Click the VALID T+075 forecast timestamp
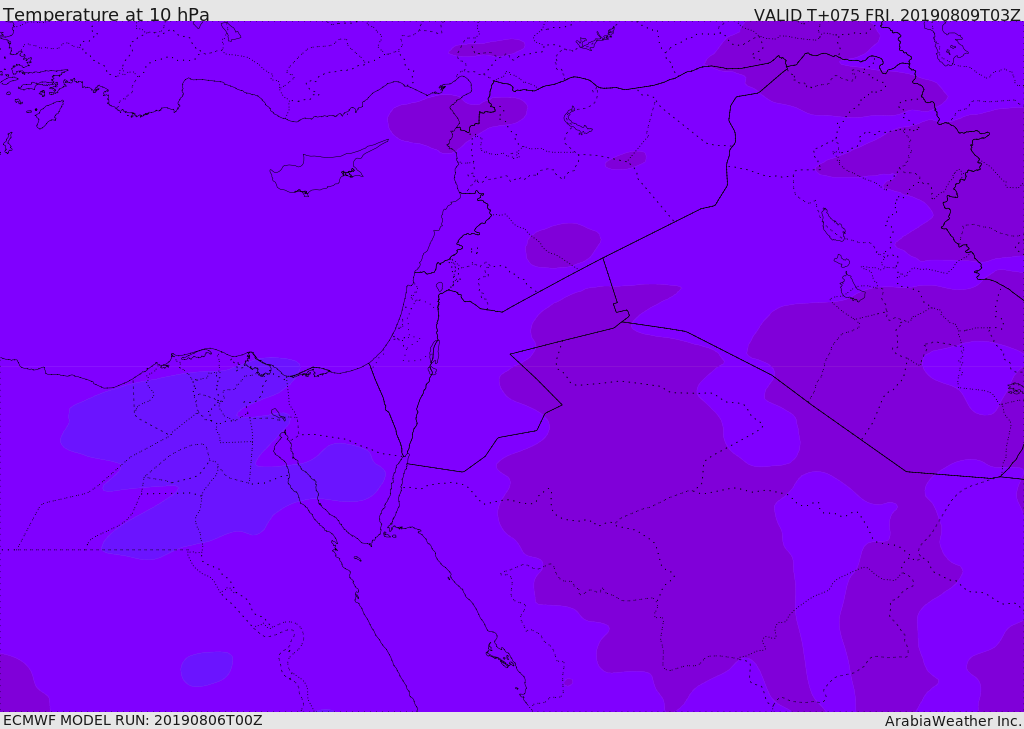 (x=886, y=15)
